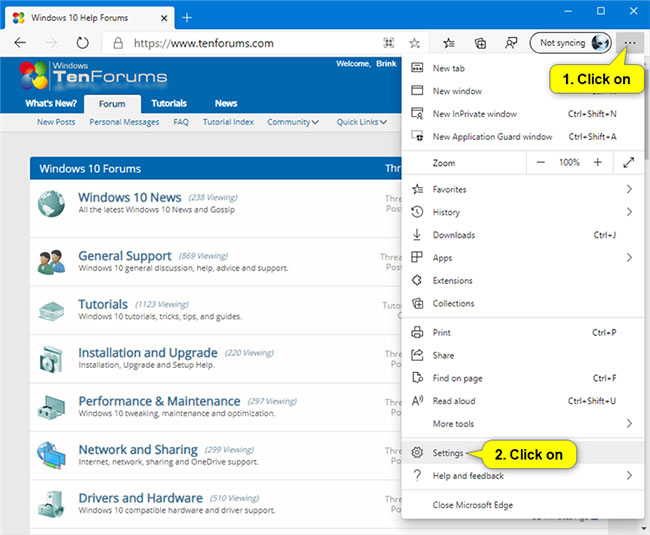Expand the History submenu

click(522, 212)
